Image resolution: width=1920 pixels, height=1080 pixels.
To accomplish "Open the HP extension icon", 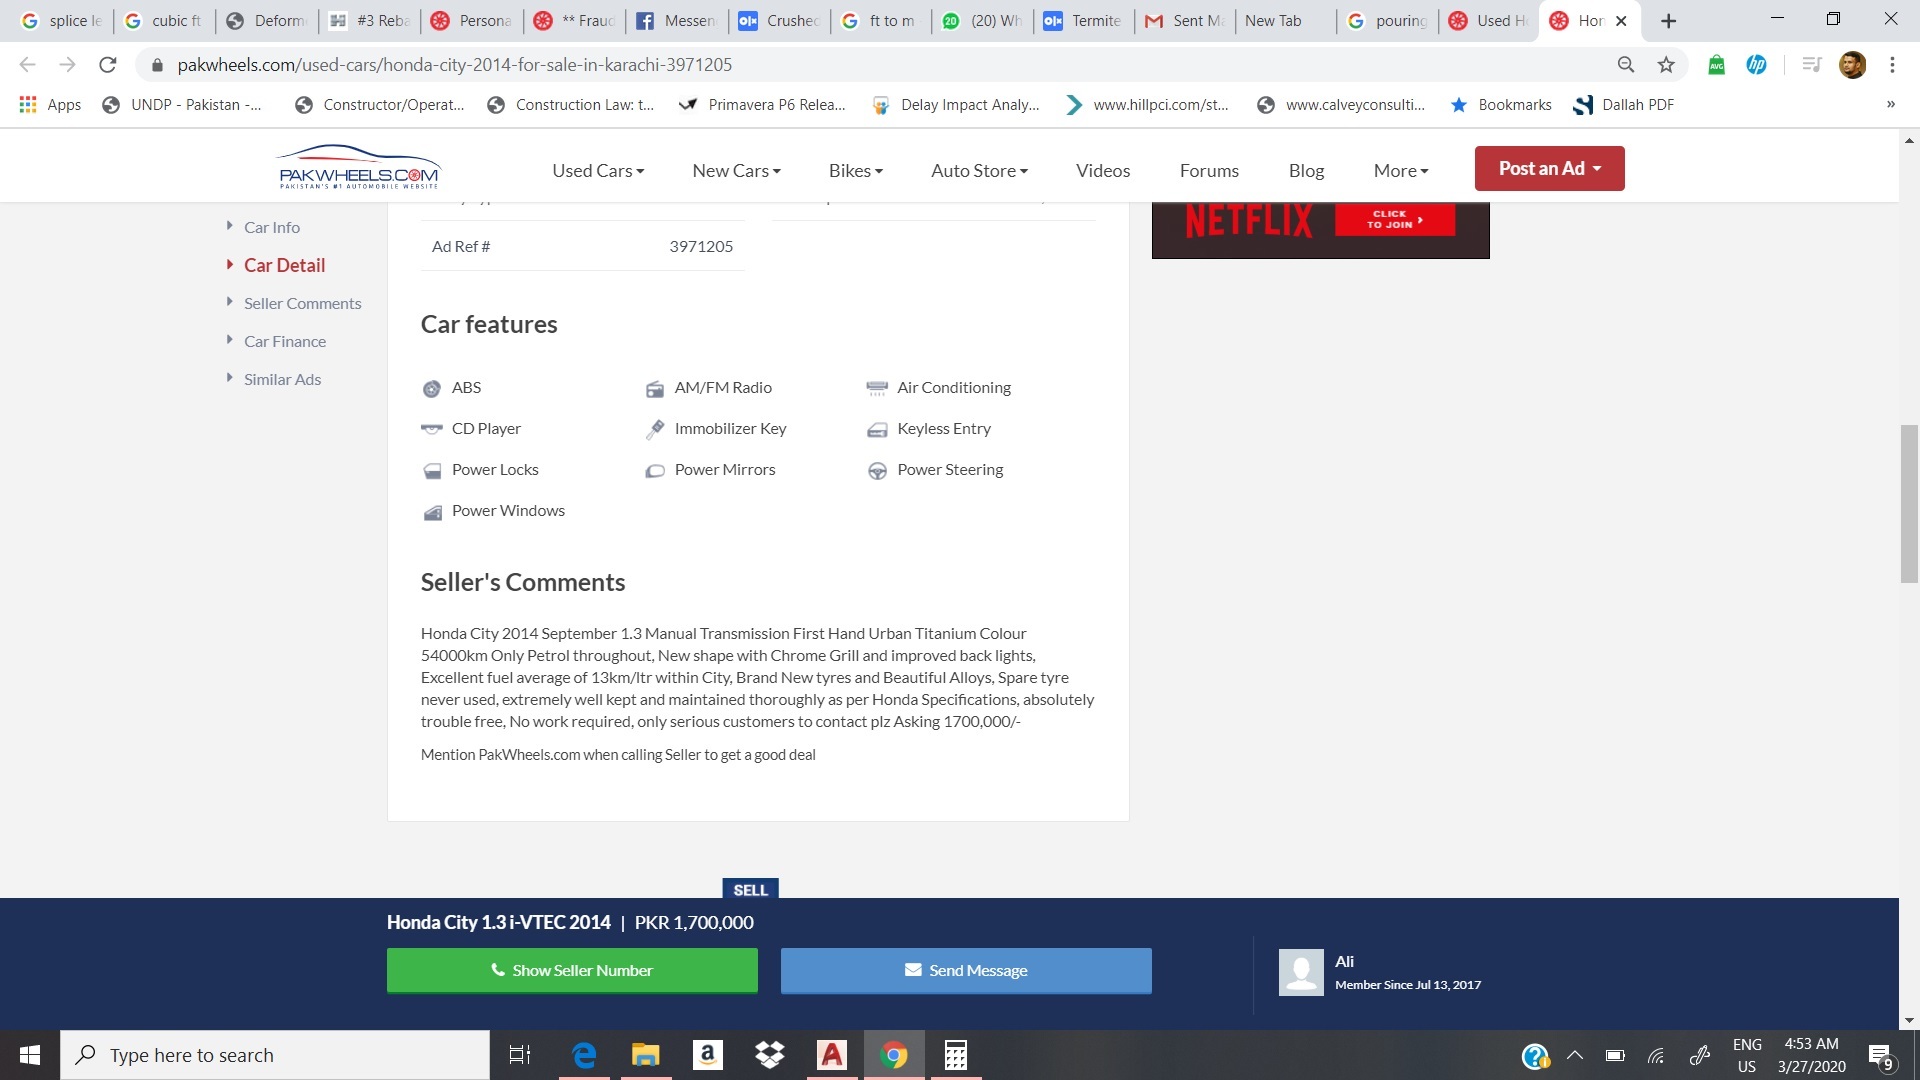I will pos(1757,65).
